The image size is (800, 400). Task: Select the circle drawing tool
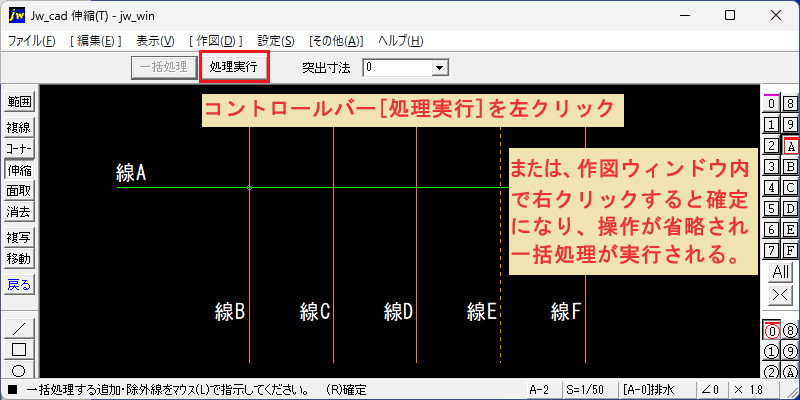[19, 370]
